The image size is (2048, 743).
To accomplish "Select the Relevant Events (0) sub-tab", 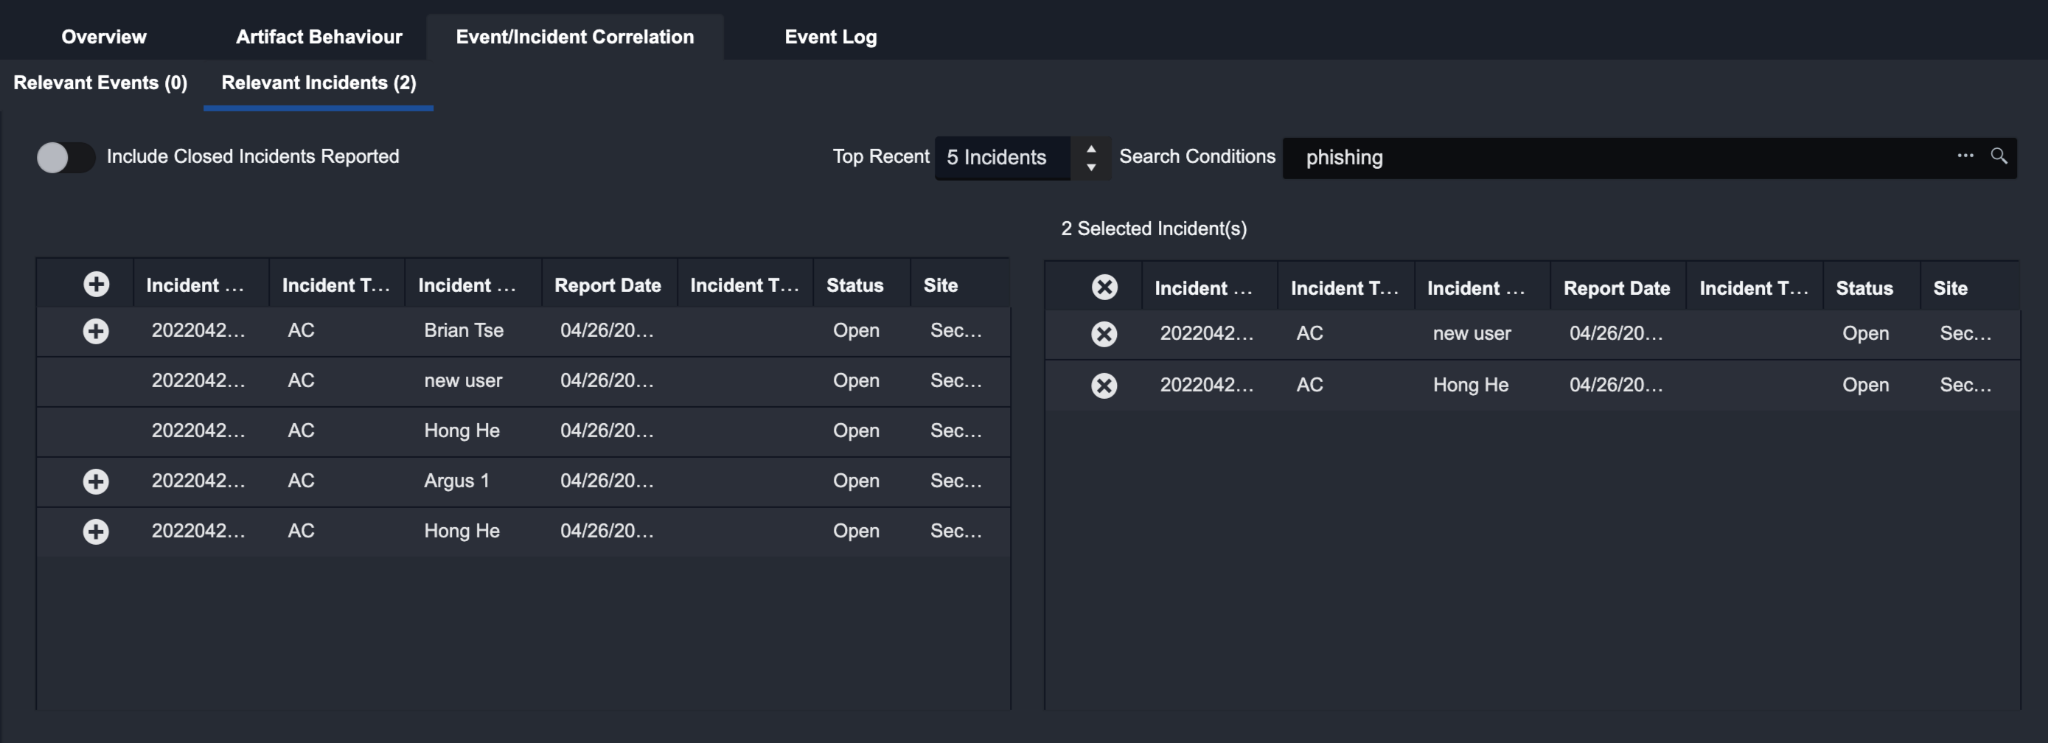I will pos(100,83).
